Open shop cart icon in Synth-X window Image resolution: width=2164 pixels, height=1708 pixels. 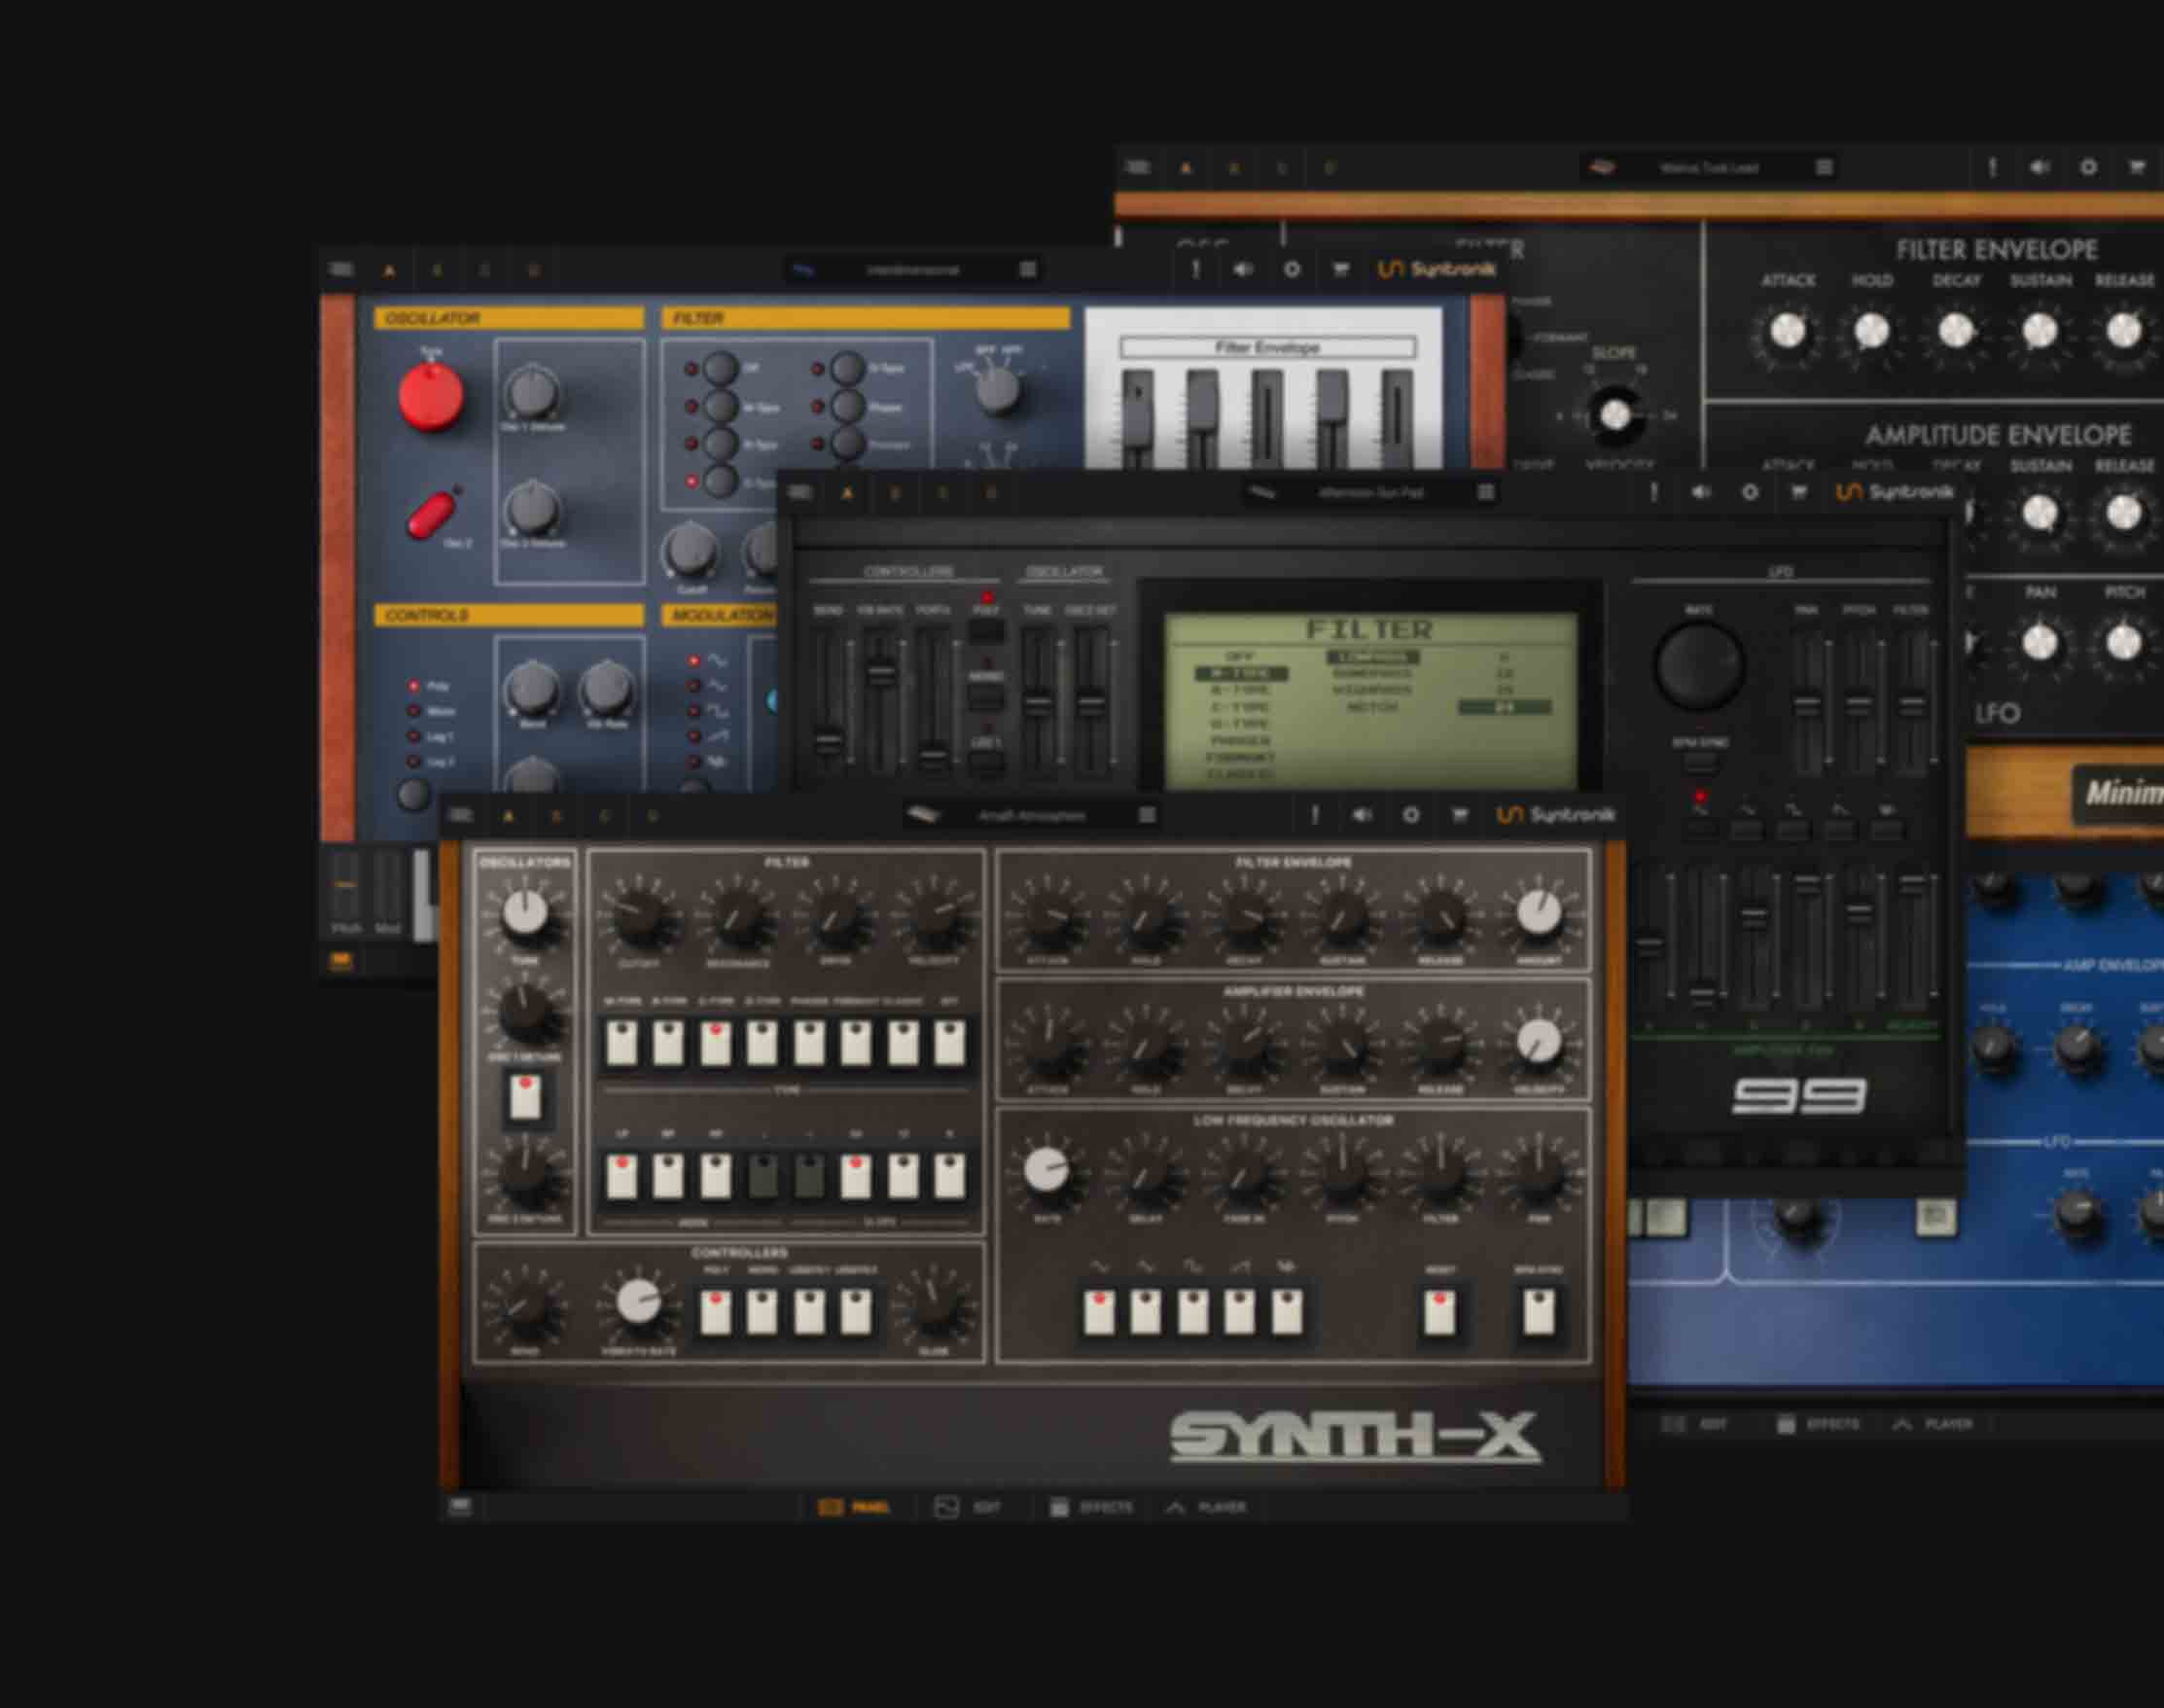(1460, 815)
